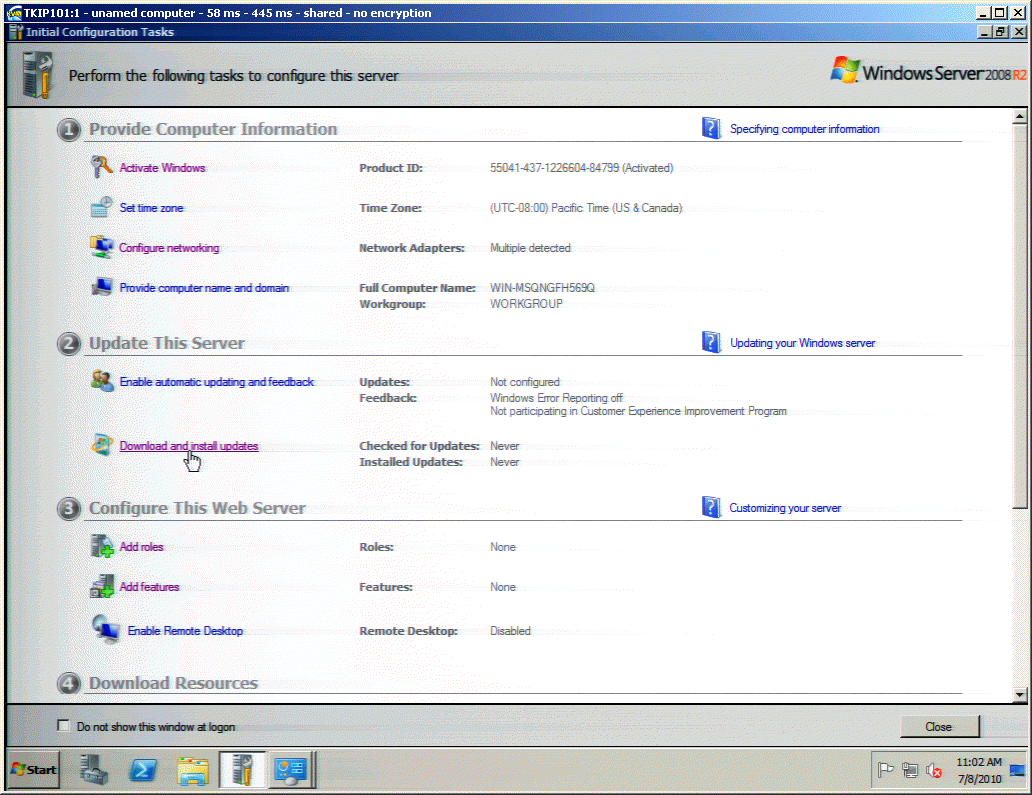This screenshot has height=795, width=1032.
Task: Click the automatic updating people icon
Action: pyautogui.click(x=102, y=380)
